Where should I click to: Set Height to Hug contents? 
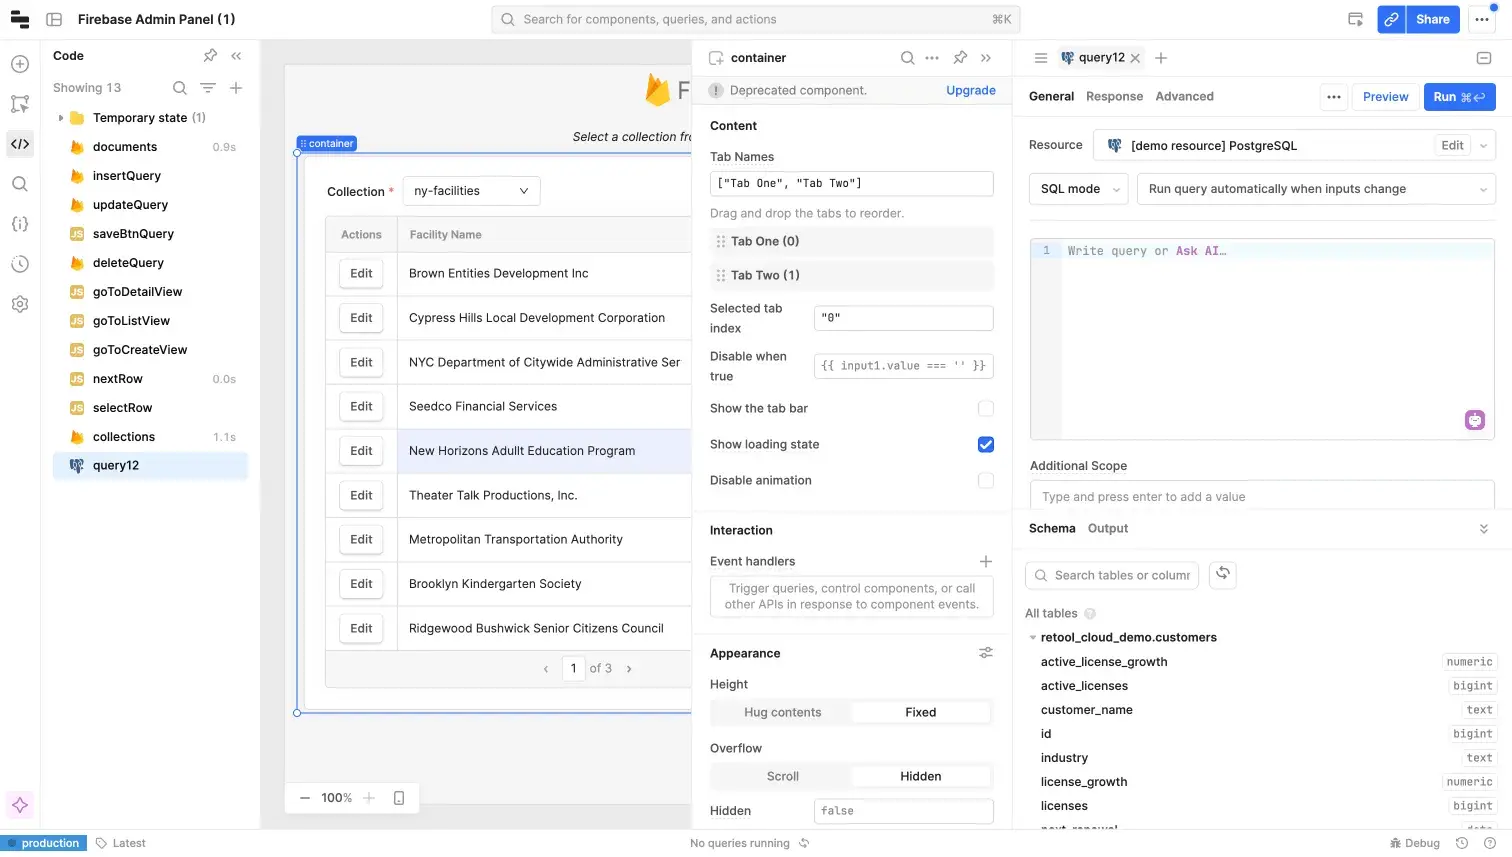tap(782, 712)
